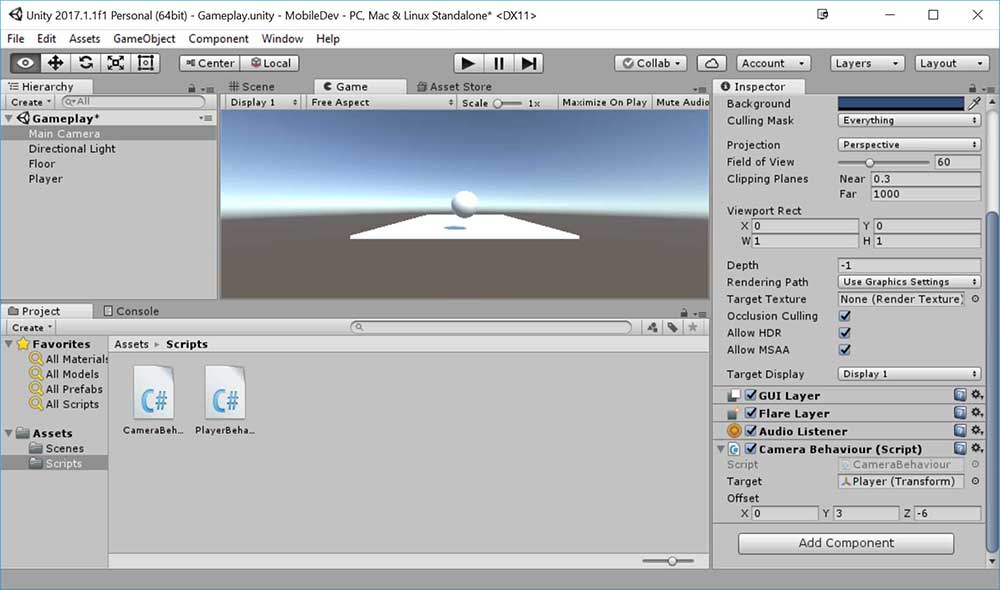The height and width of the screenshot is (590, 1000).
Task: Pick background color with eyedropper
Action: click(974, 103)
